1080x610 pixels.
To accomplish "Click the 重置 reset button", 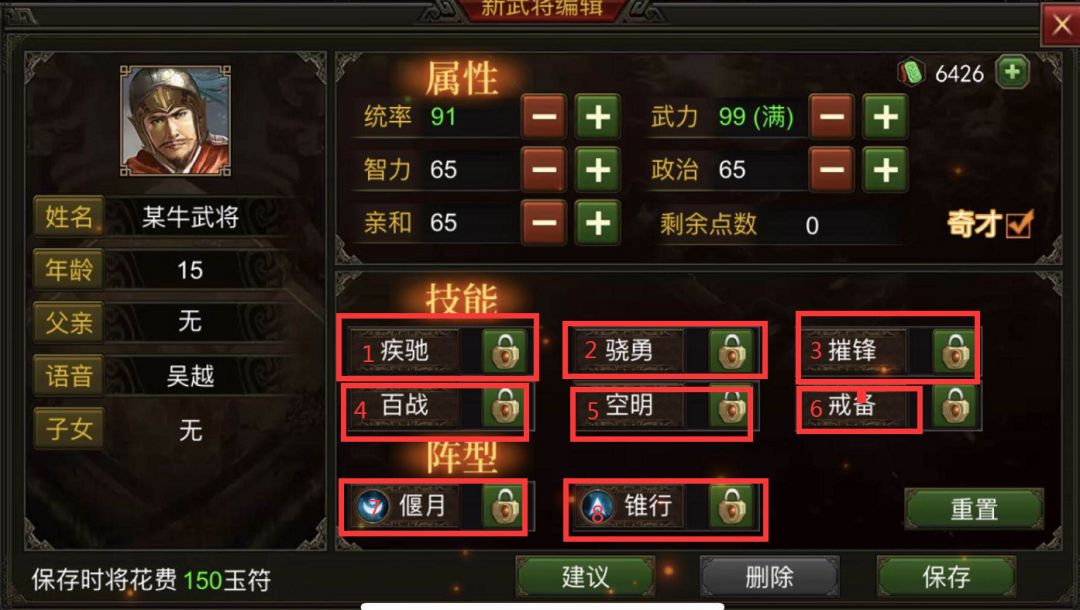I will 974,509.
